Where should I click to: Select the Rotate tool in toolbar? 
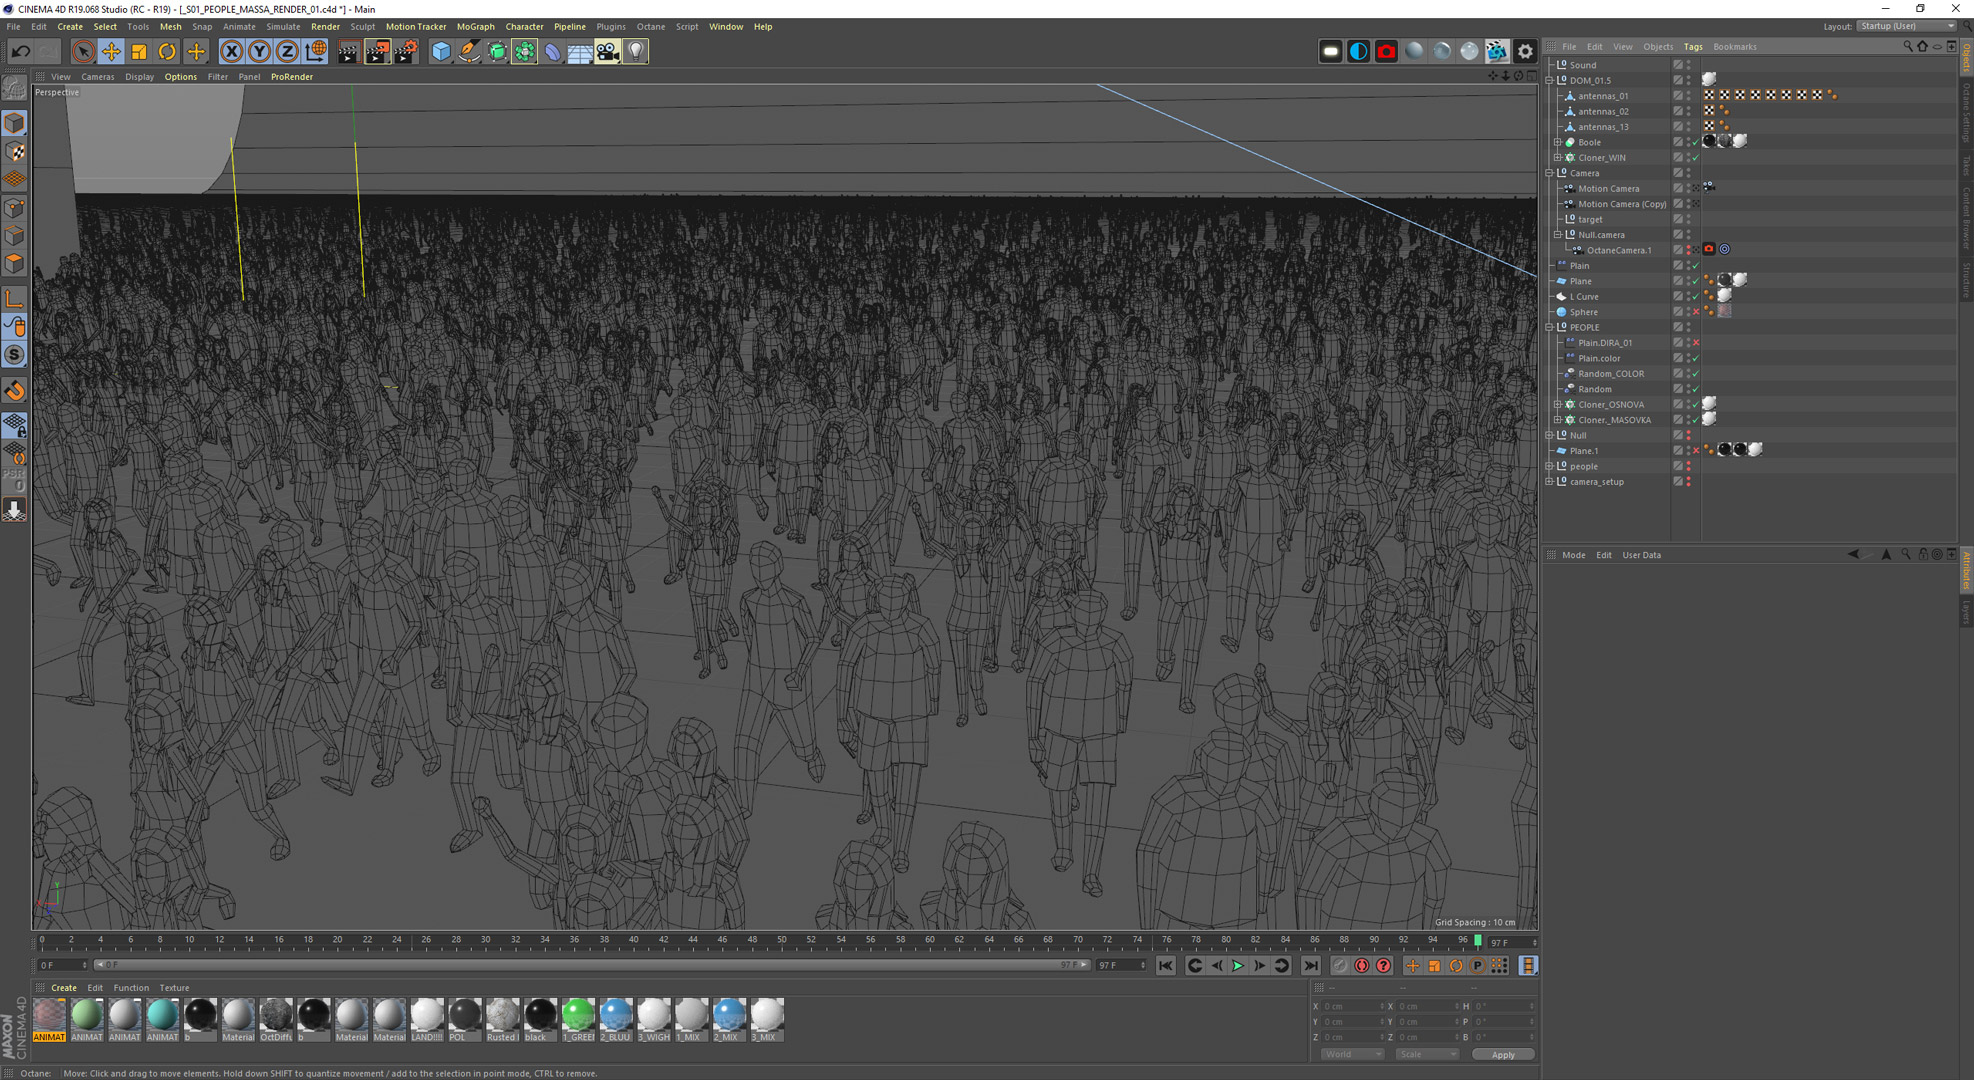167,51
